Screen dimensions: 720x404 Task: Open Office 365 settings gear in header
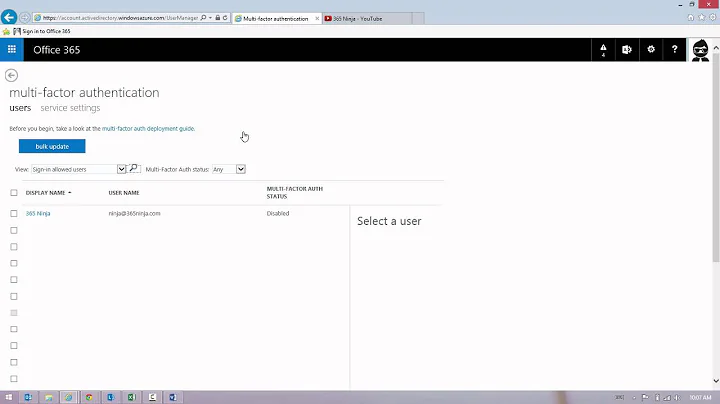[651, 50]
